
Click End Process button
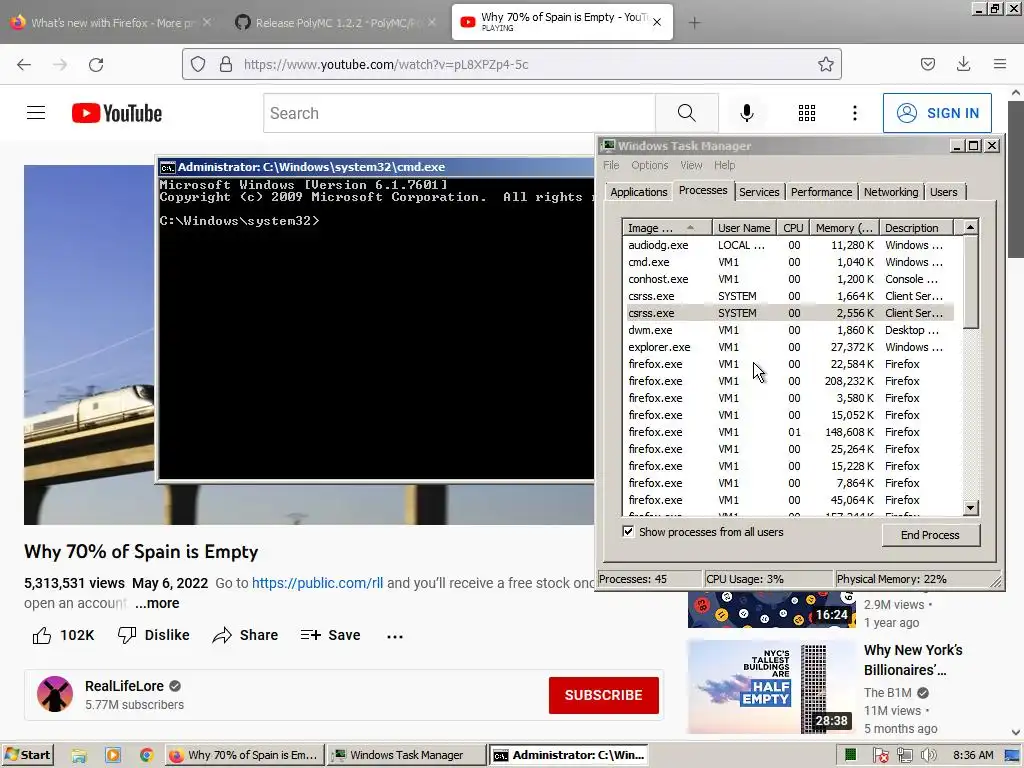point(931,535)
